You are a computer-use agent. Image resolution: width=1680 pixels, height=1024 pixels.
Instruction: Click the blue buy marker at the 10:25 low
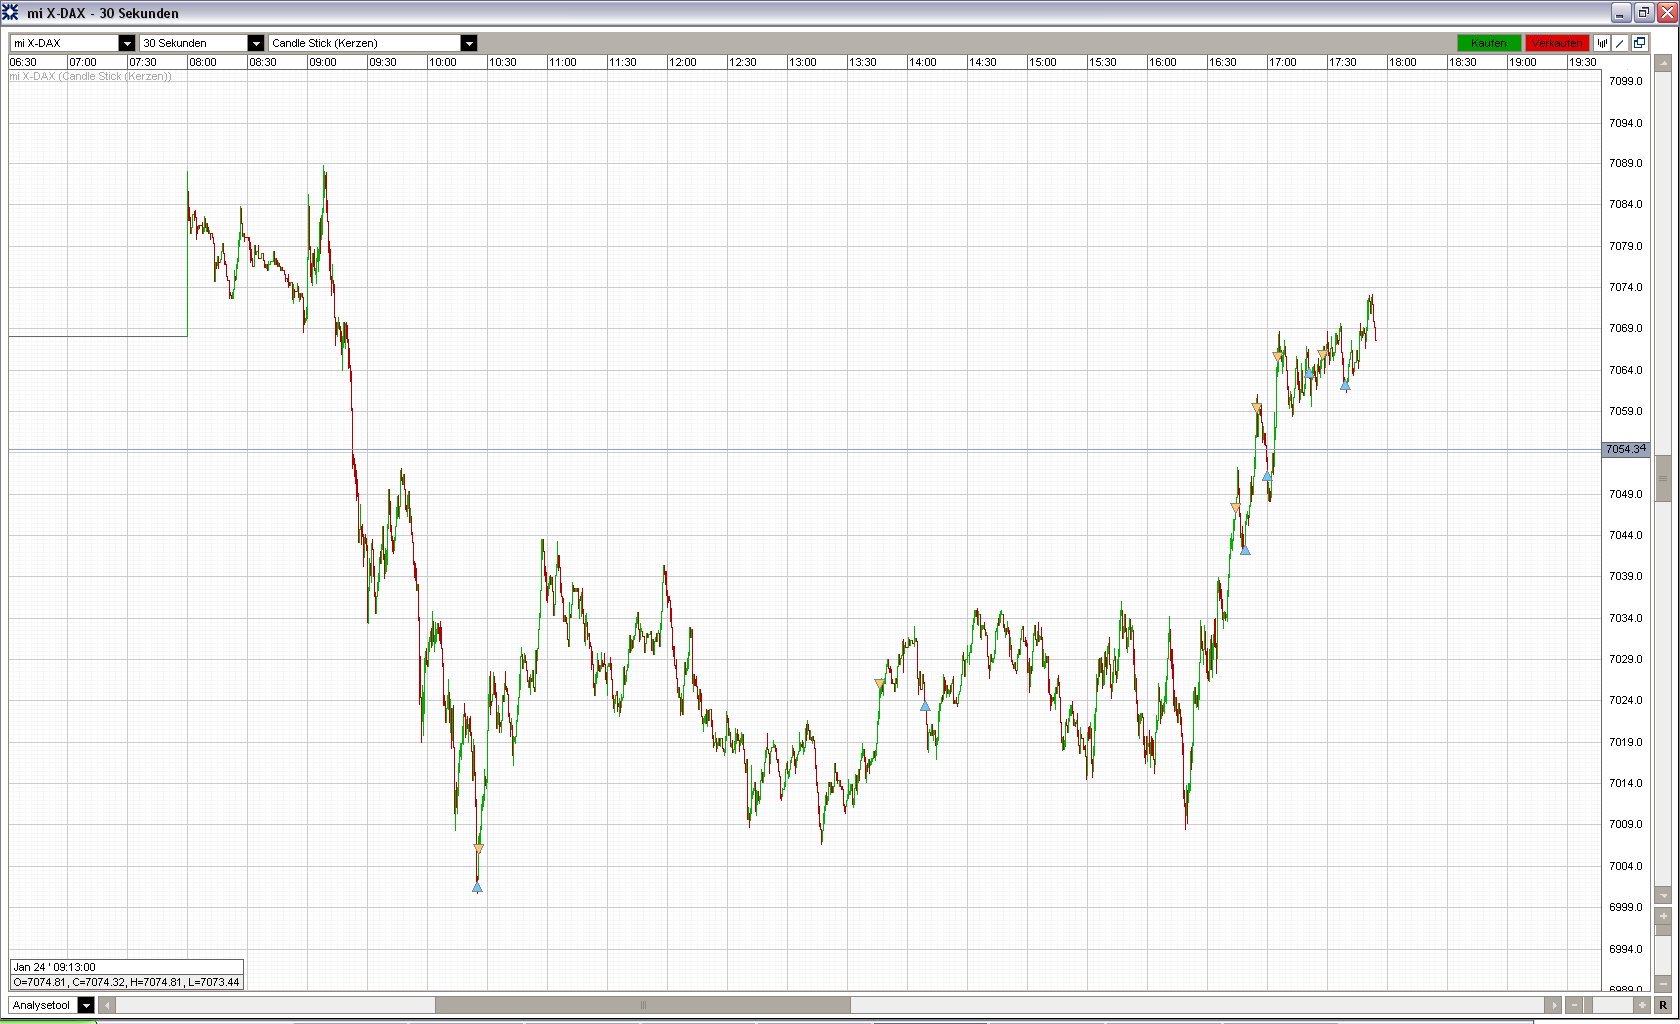pos(477,887)
